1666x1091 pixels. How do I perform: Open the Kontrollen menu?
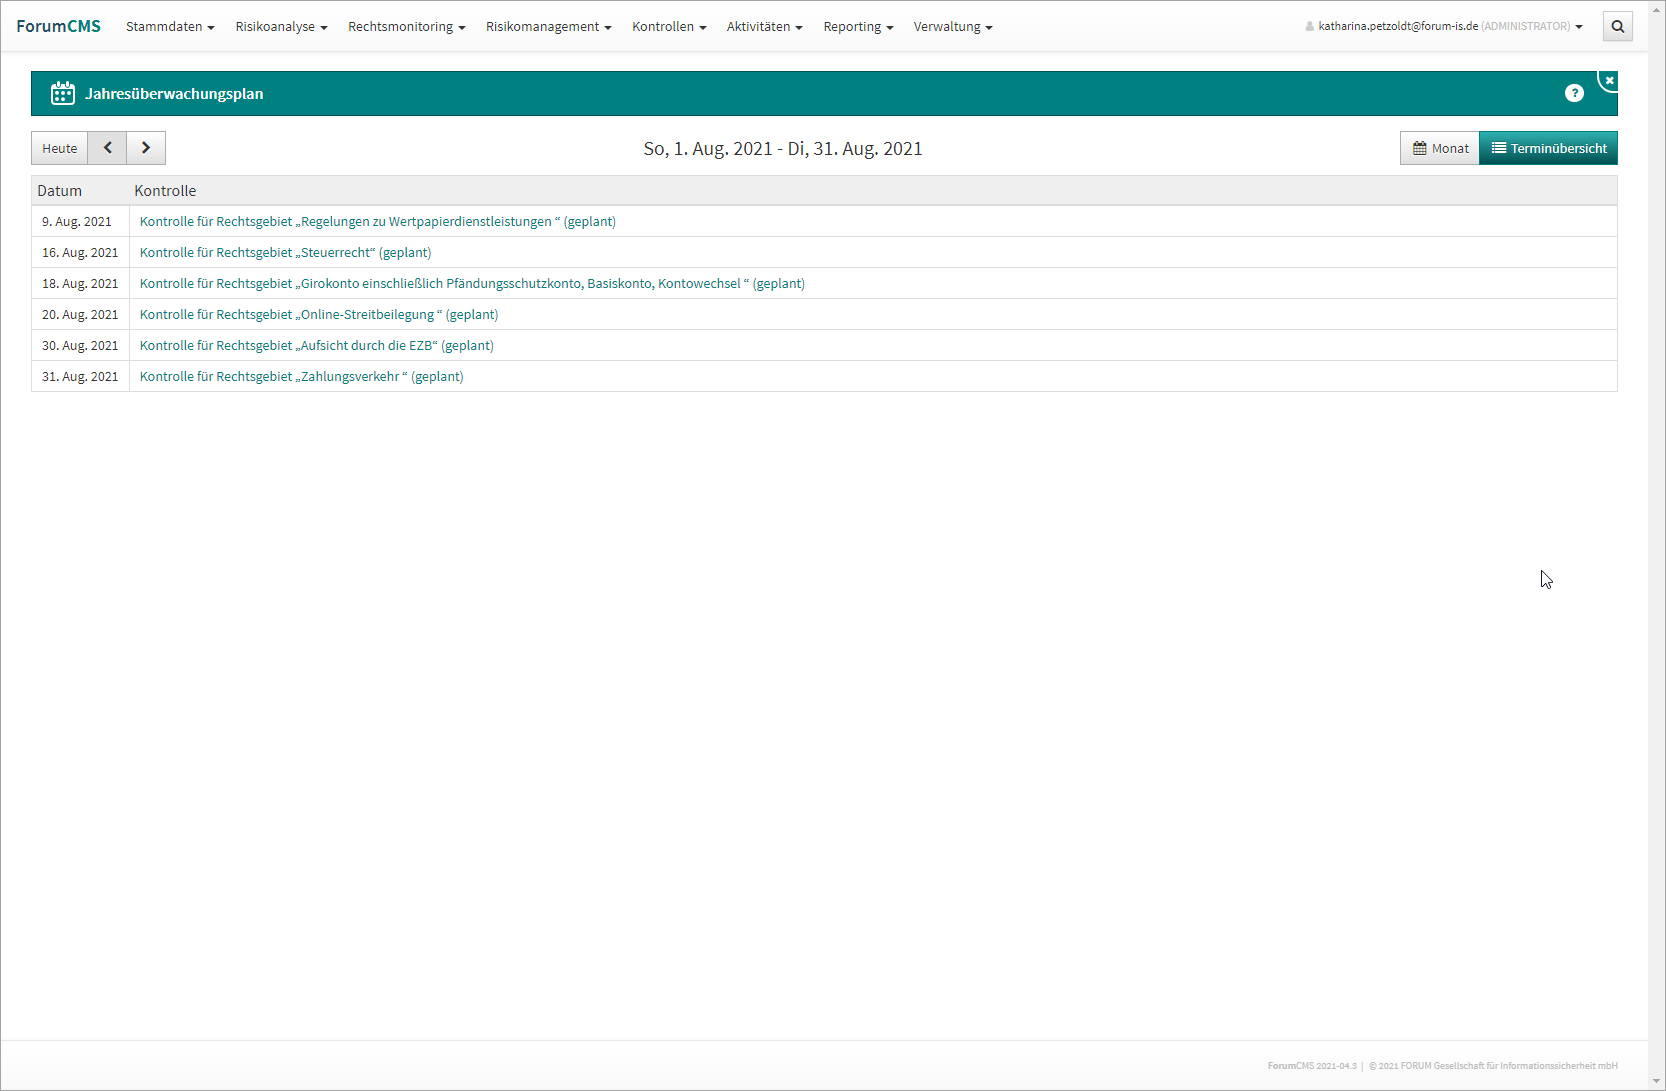point(669,27)
